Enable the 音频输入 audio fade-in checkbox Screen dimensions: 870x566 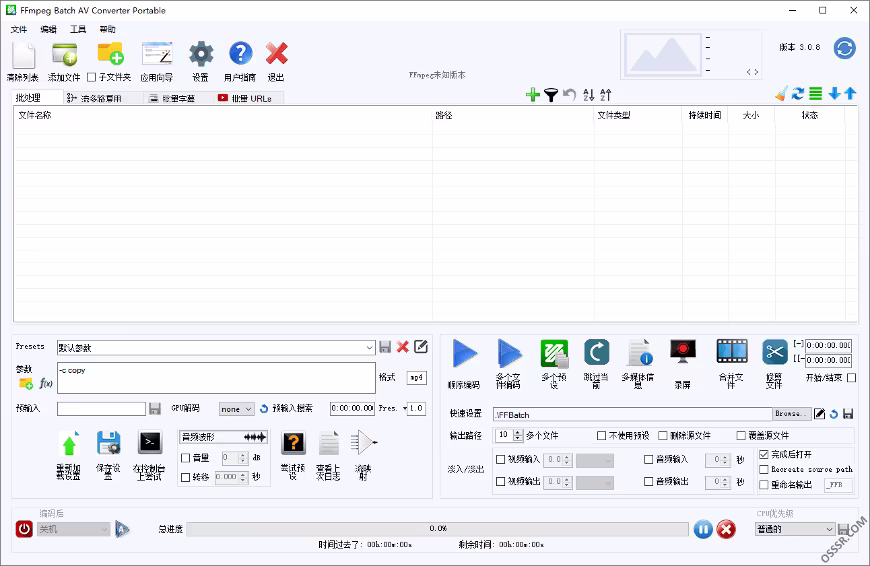coord(648,459)
